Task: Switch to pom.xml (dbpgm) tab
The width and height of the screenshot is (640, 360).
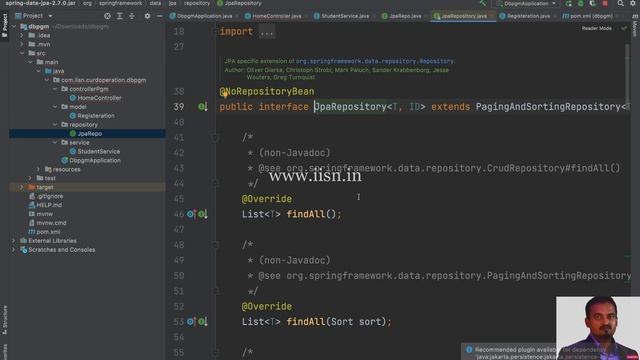Action: [x=588, y=16]
